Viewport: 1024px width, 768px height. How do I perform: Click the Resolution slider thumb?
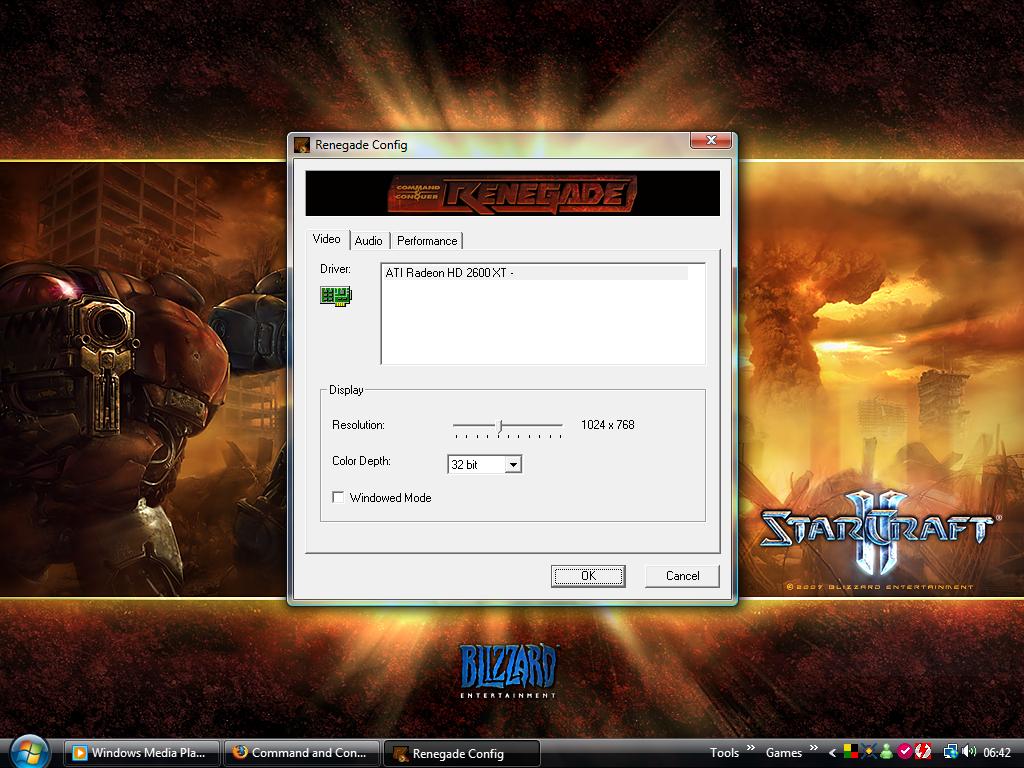click(x=500, y=425)
